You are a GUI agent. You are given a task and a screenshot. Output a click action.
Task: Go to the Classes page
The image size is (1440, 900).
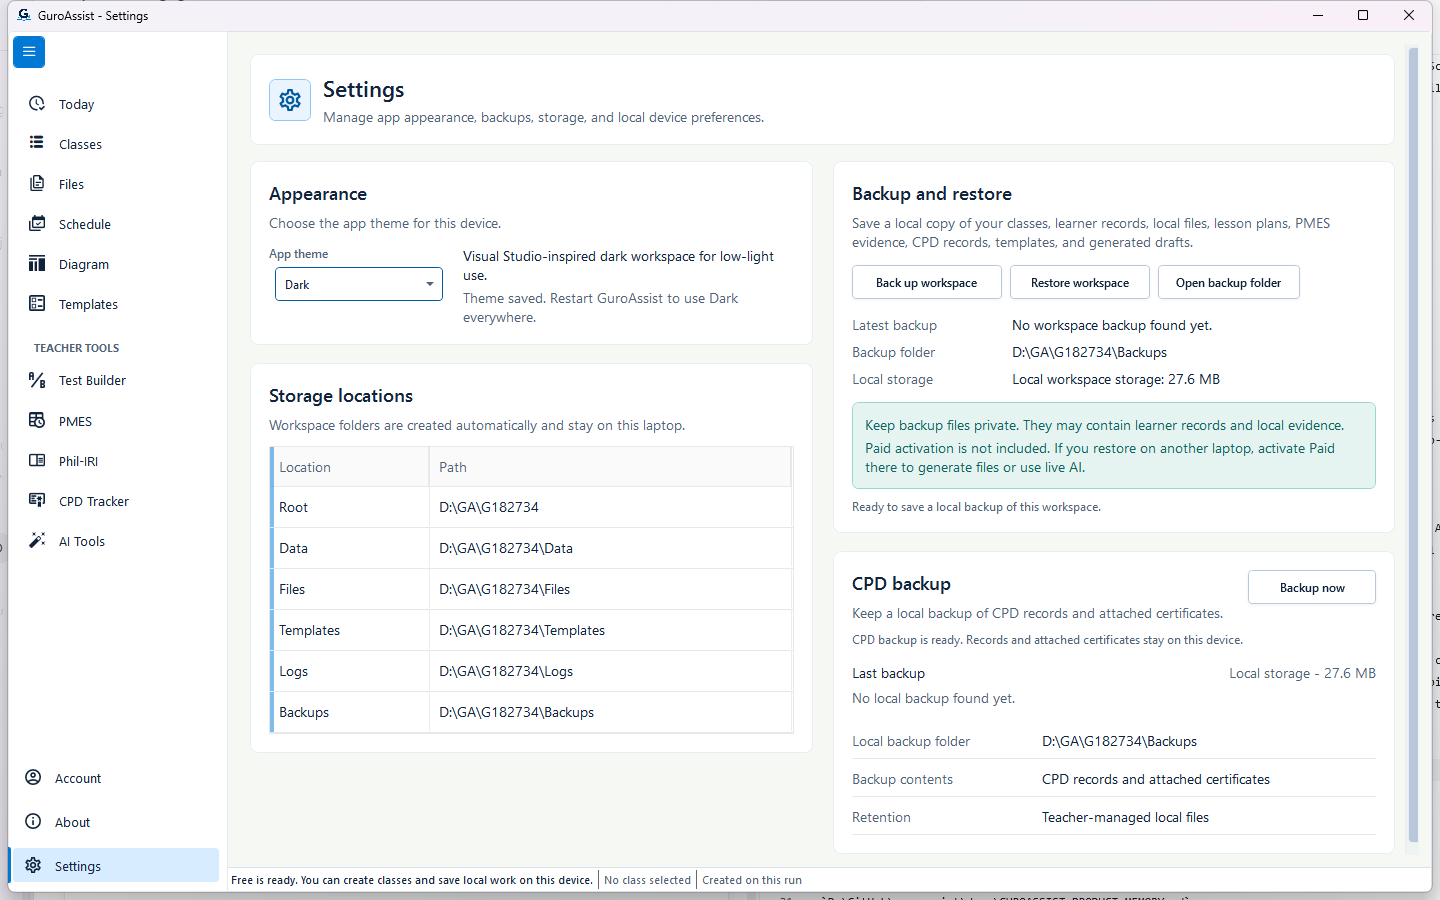(115, 144)
